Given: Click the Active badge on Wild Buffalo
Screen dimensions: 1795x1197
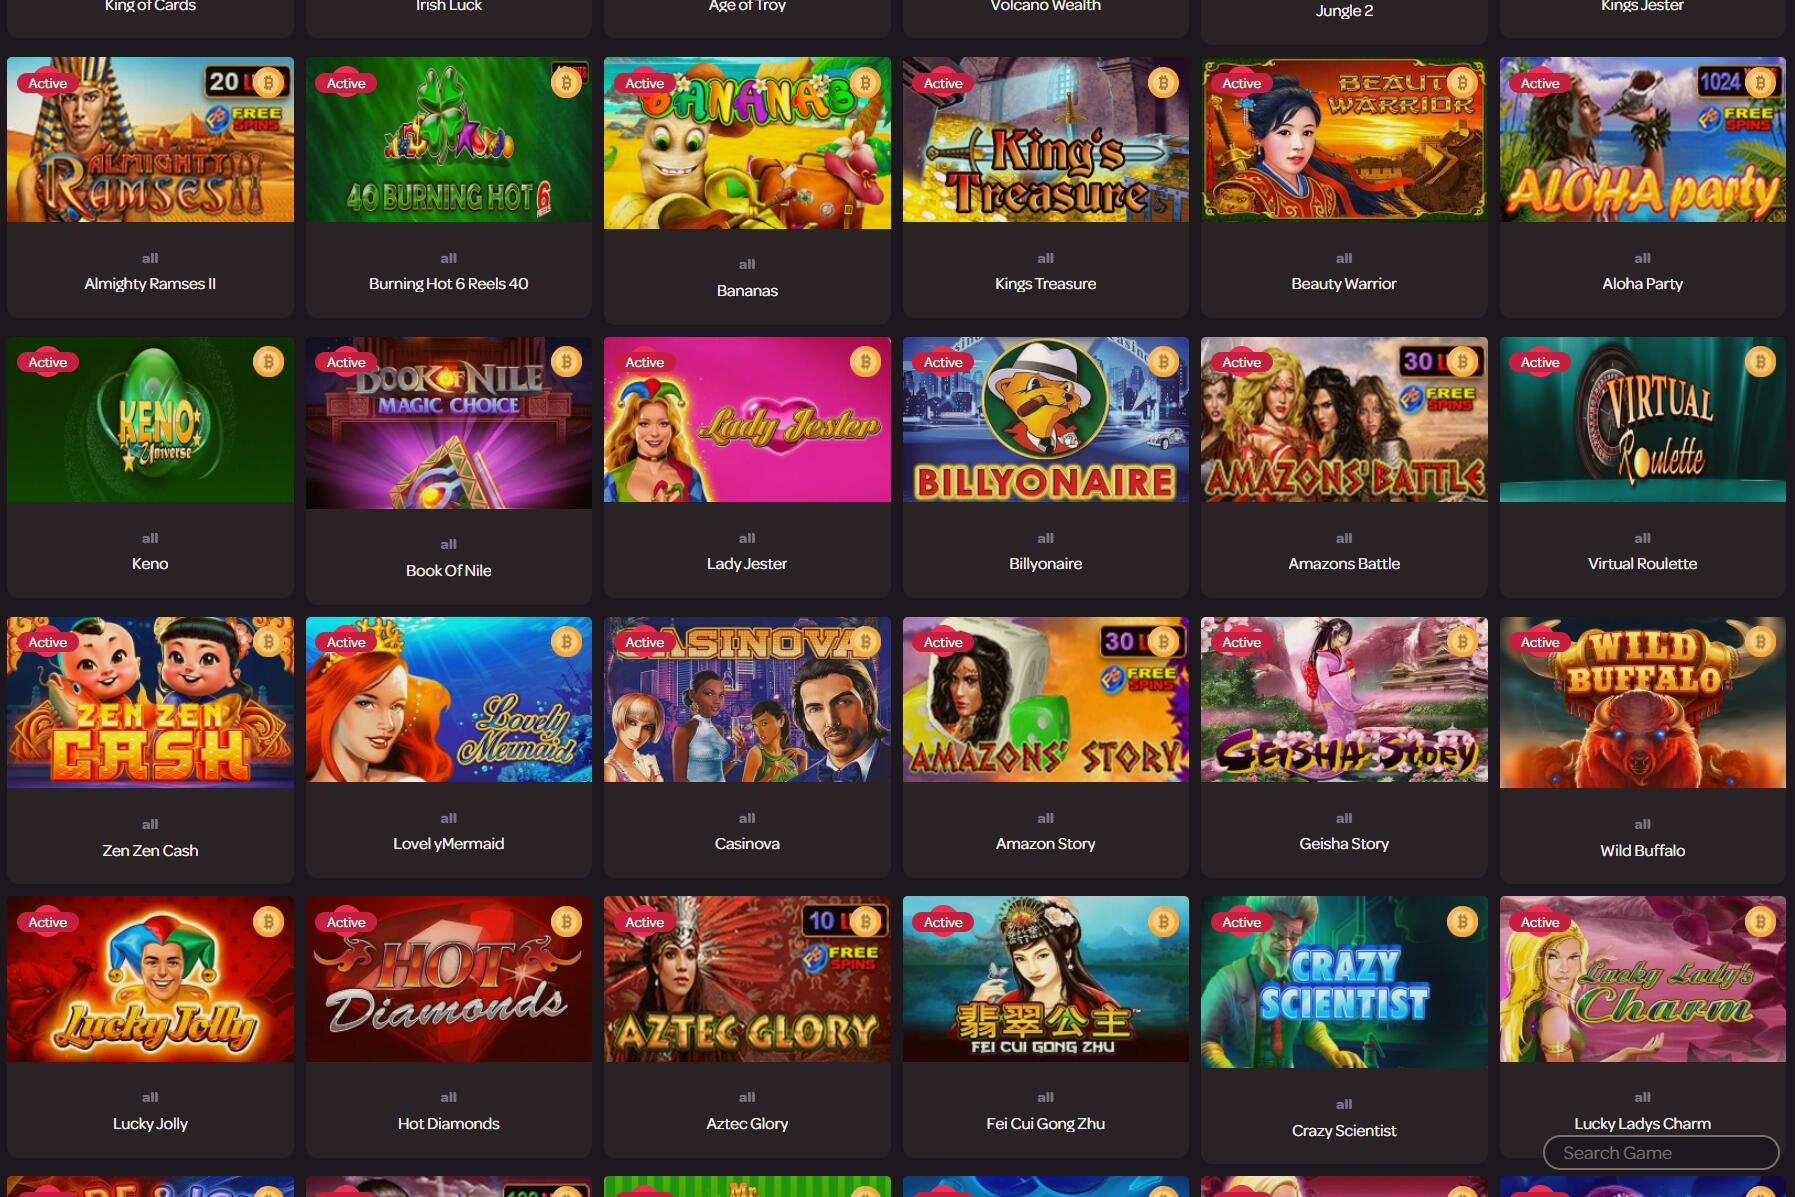Looking at the screenshot, I should [x=1540, y=642].
